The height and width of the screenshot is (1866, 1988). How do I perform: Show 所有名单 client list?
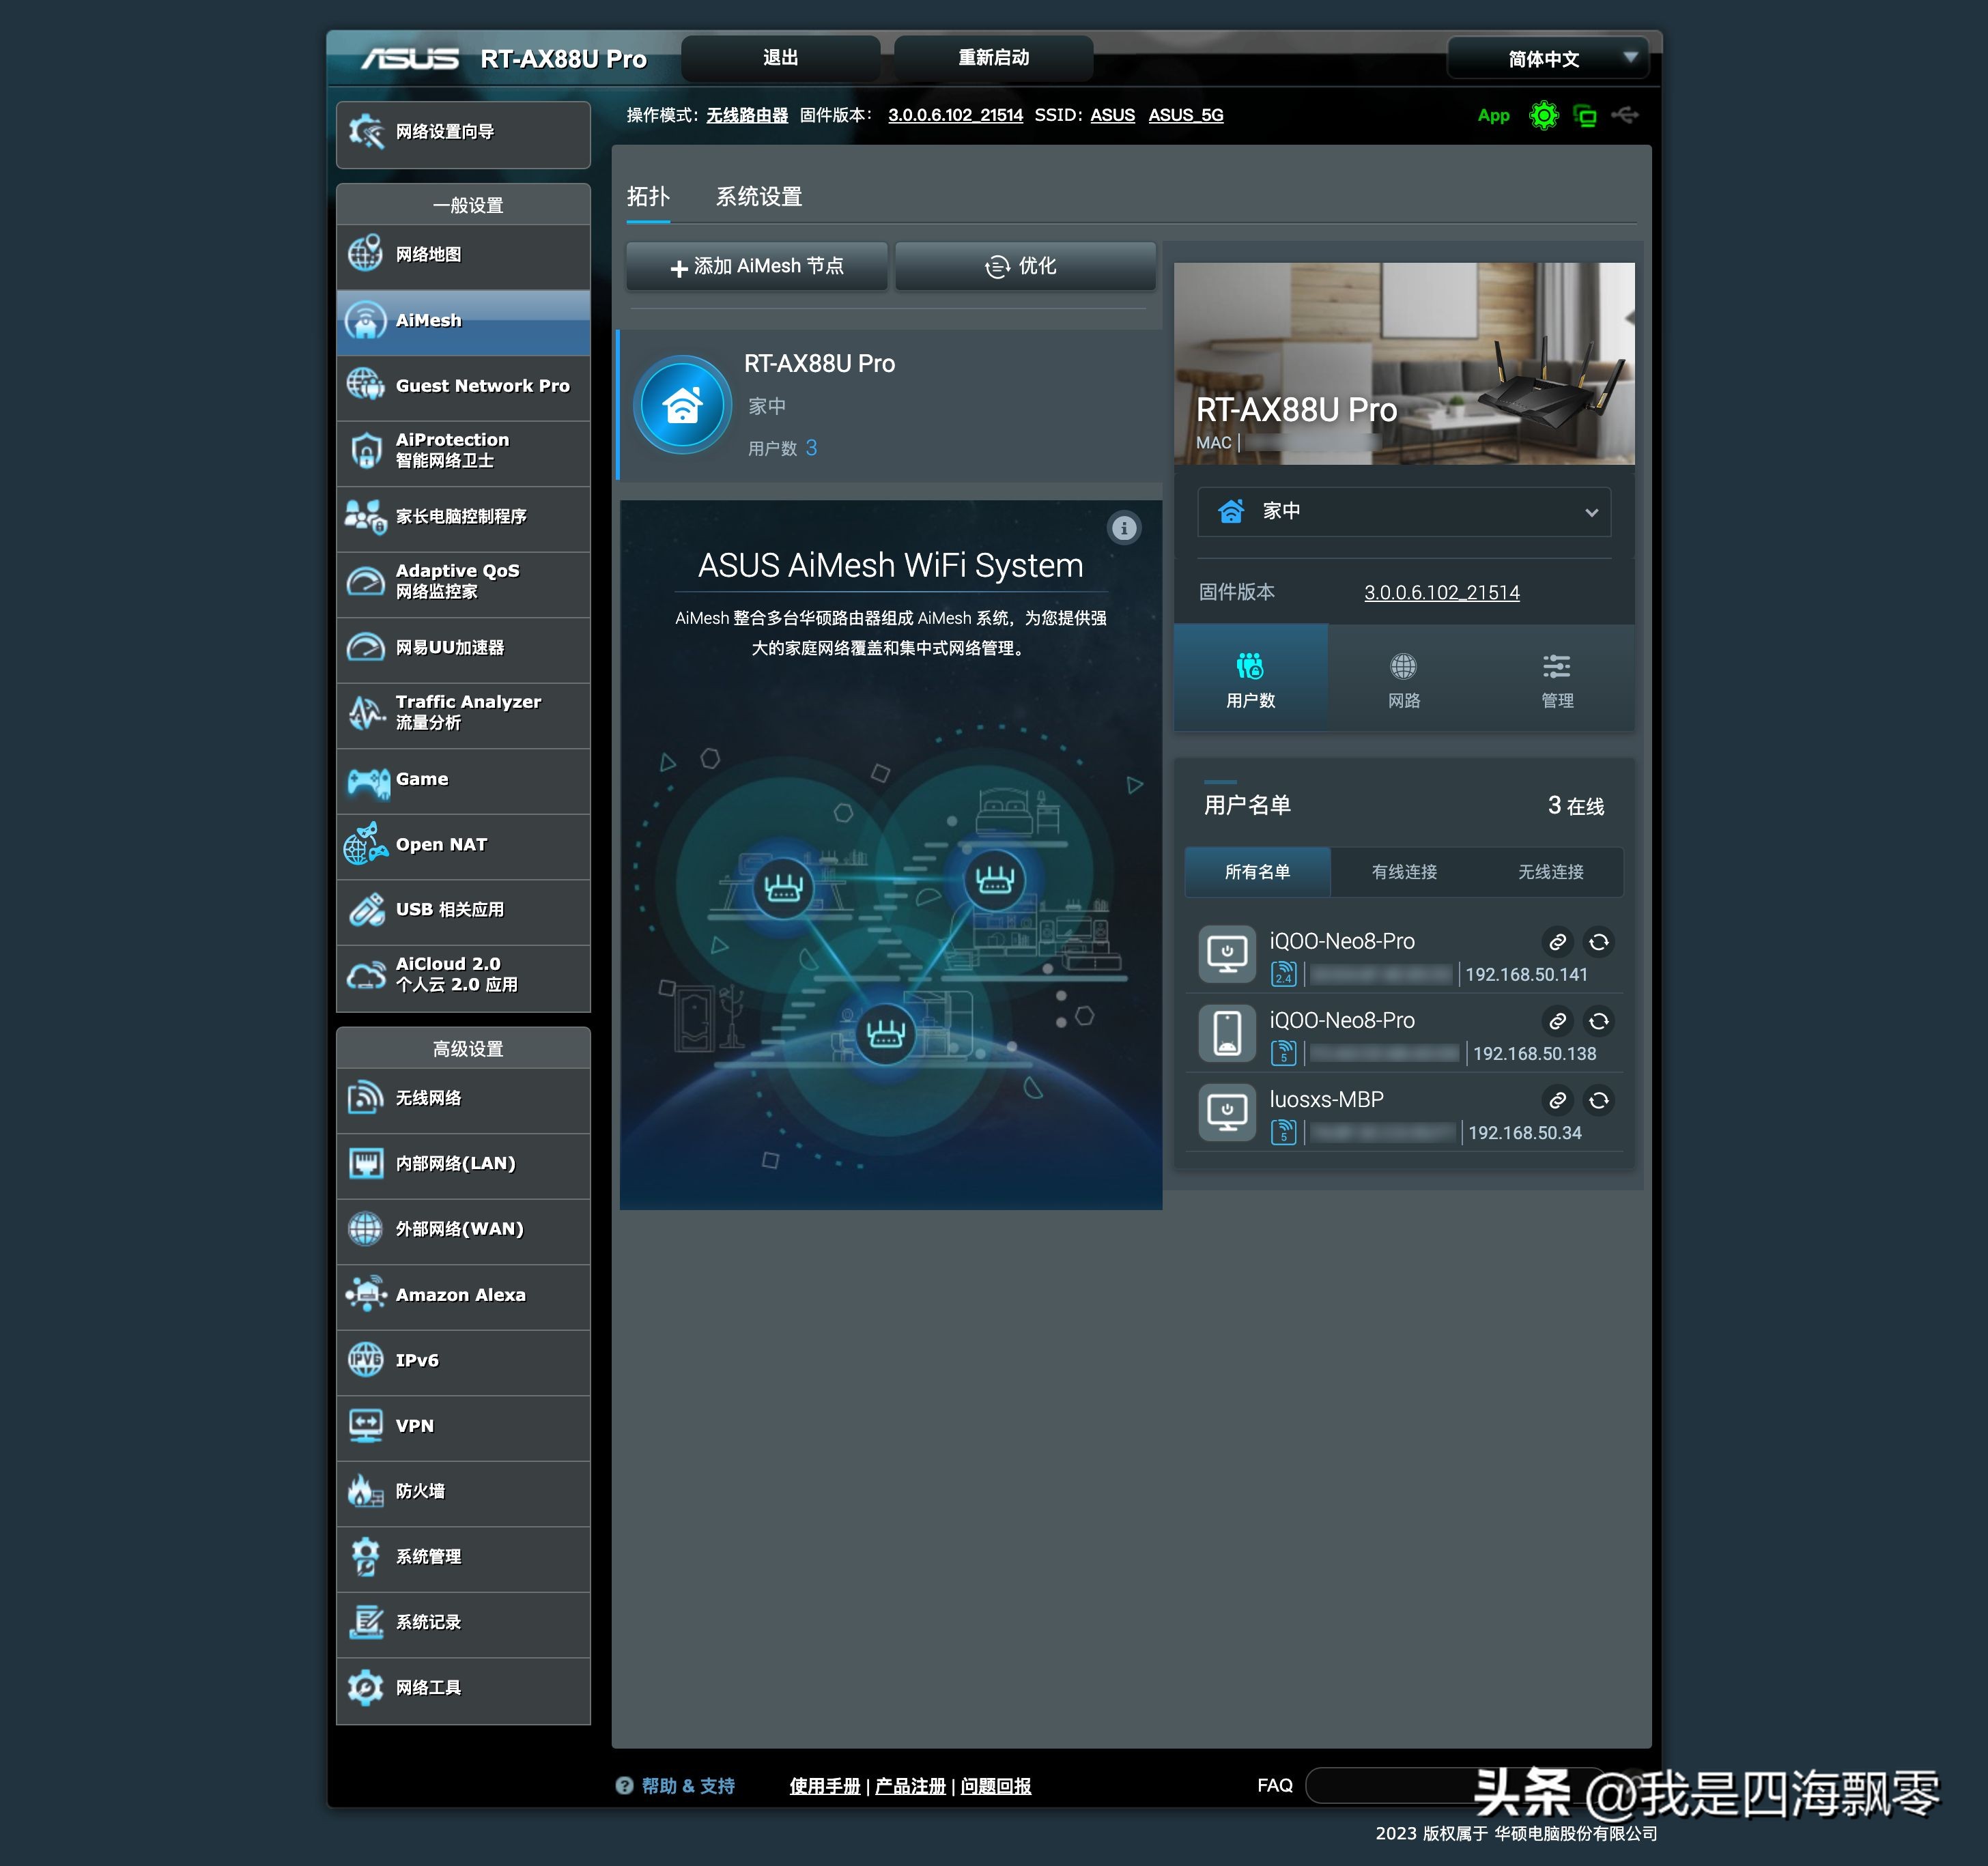point(1257,872)
